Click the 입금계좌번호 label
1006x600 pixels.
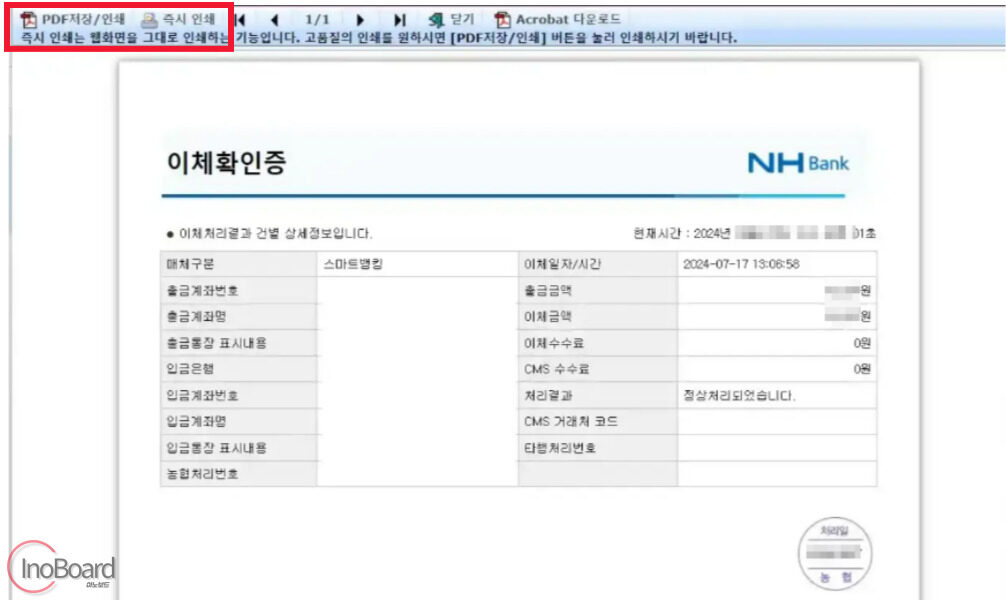click(202, 395)
